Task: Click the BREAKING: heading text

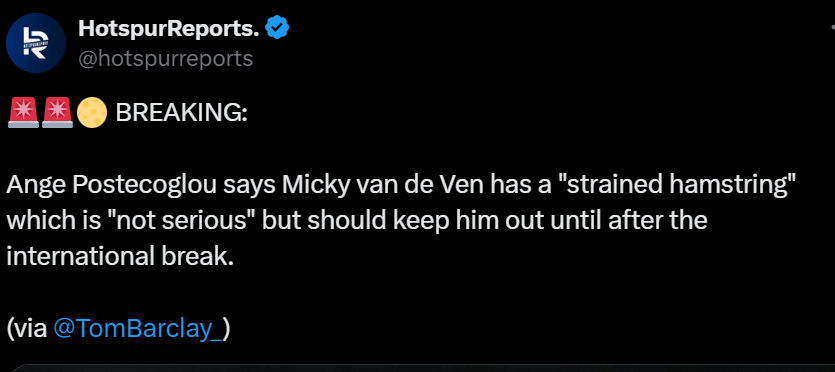Action: (x=182, y=113)
